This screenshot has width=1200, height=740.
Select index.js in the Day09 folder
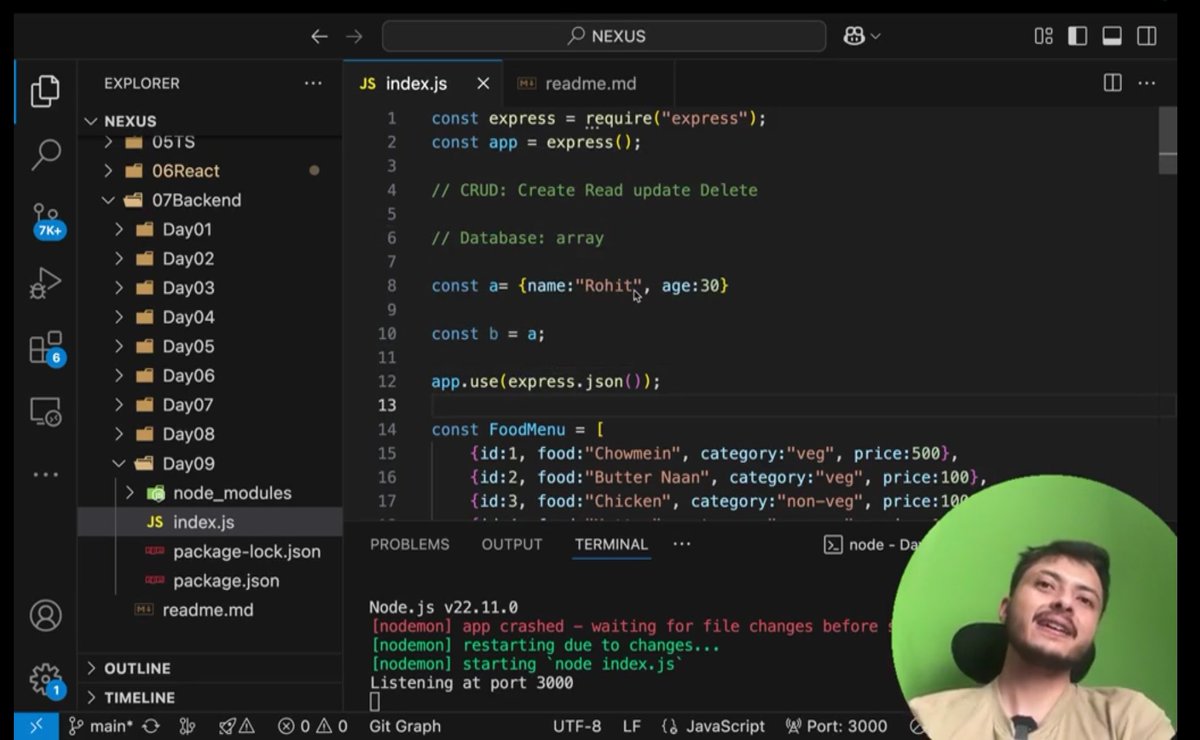203,521
